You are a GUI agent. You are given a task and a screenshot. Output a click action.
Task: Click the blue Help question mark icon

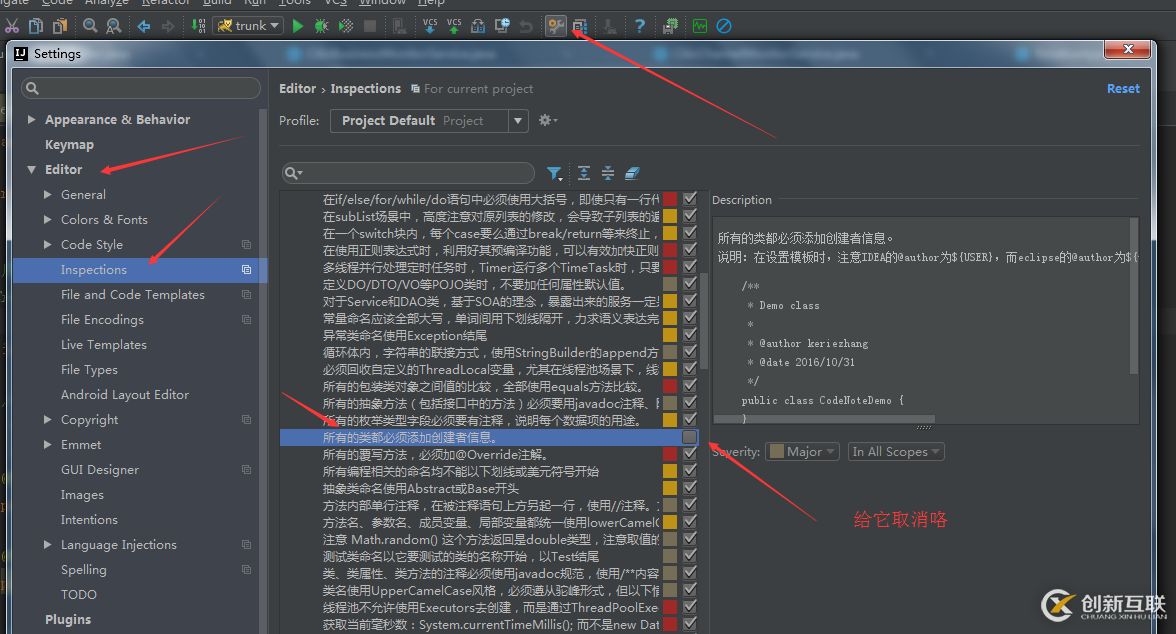(x=640, y=26)
